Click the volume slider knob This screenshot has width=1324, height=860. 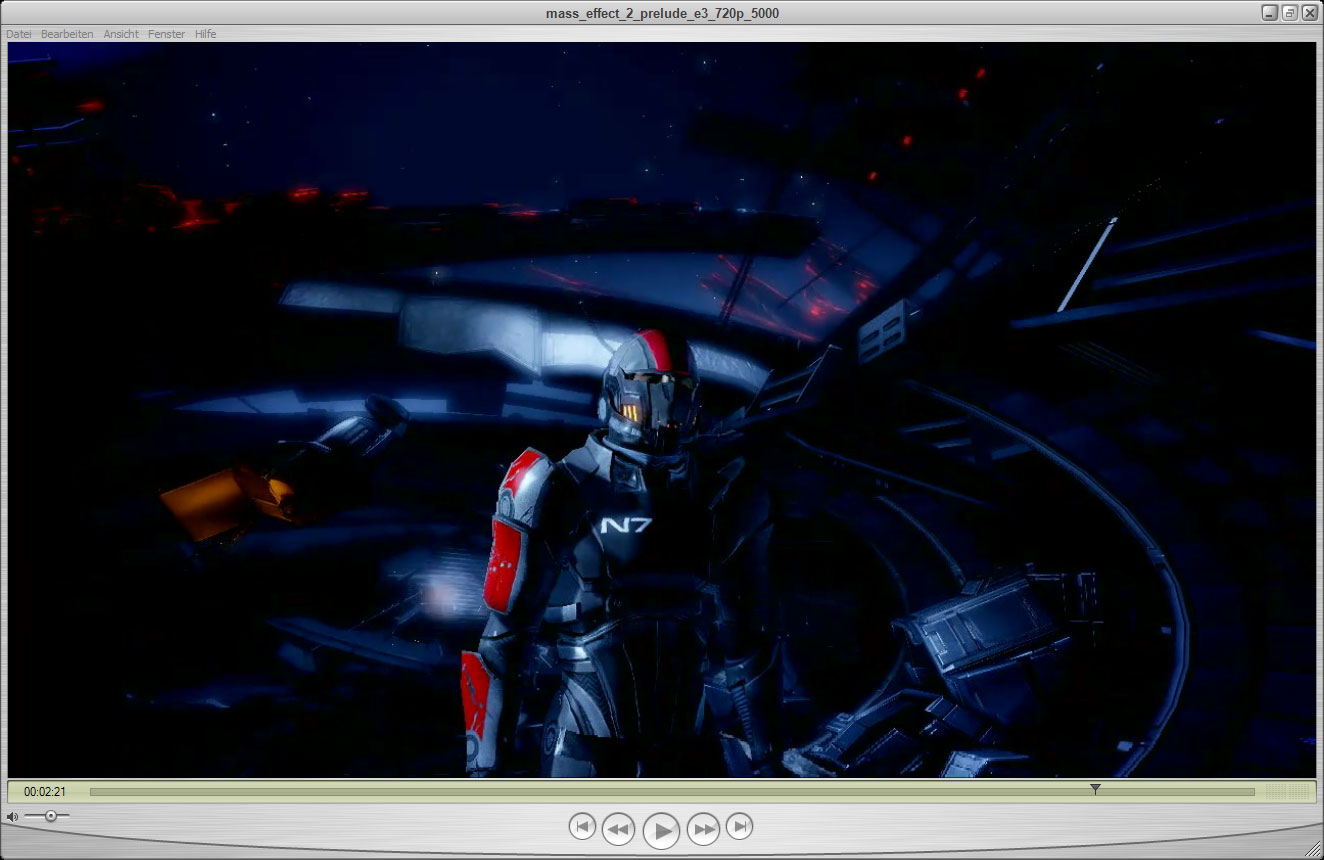point(50,816)
